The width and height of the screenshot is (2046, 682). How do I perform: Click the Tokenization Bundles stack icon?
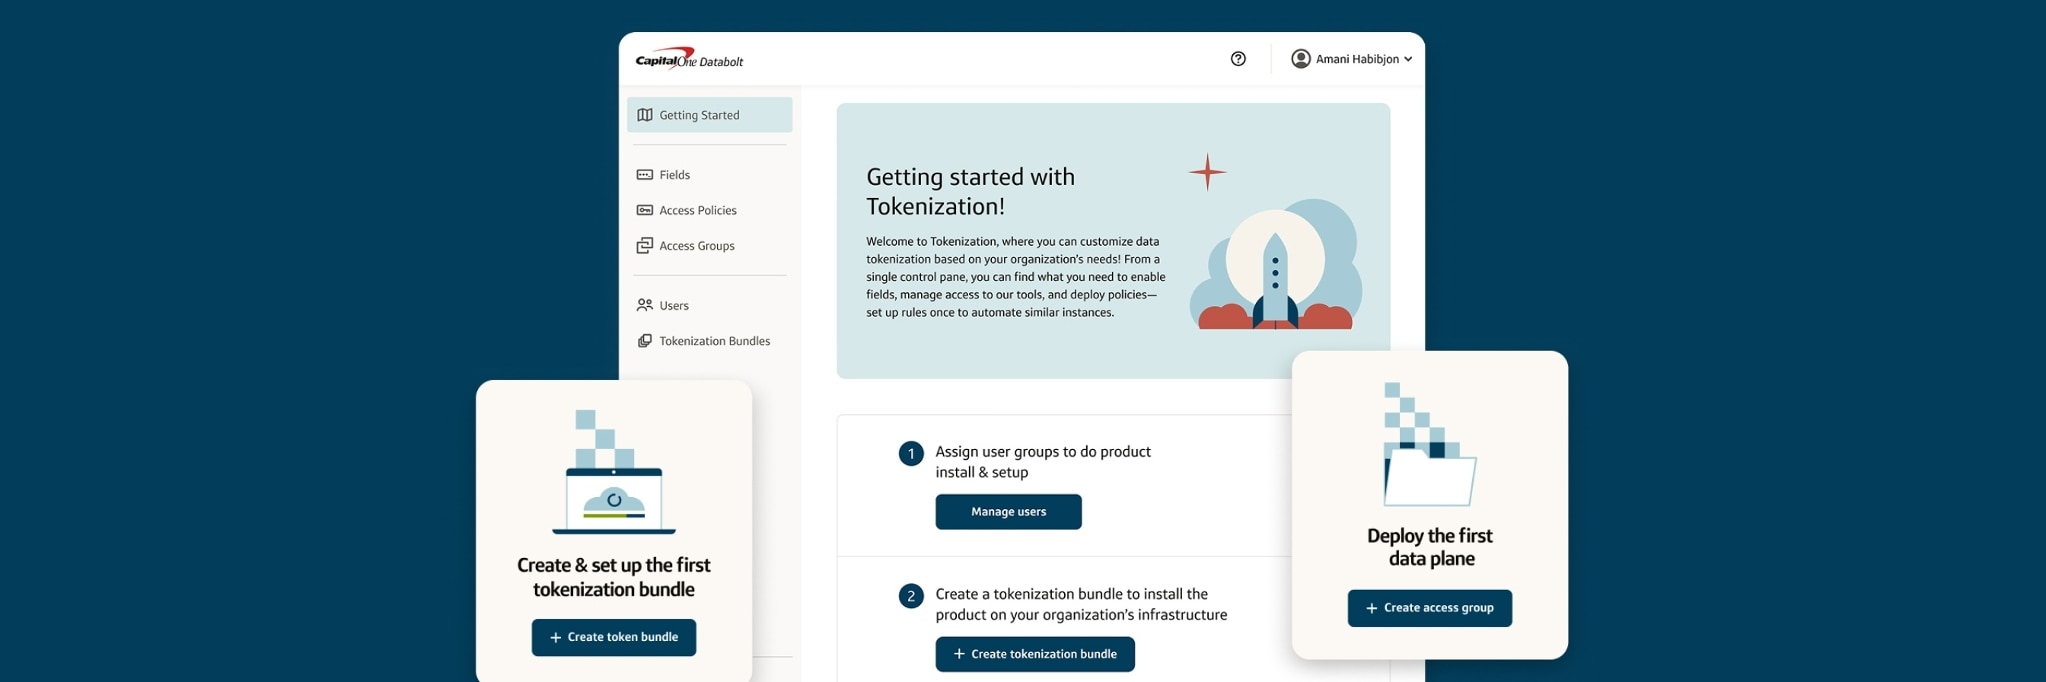(x=645, y=341)
